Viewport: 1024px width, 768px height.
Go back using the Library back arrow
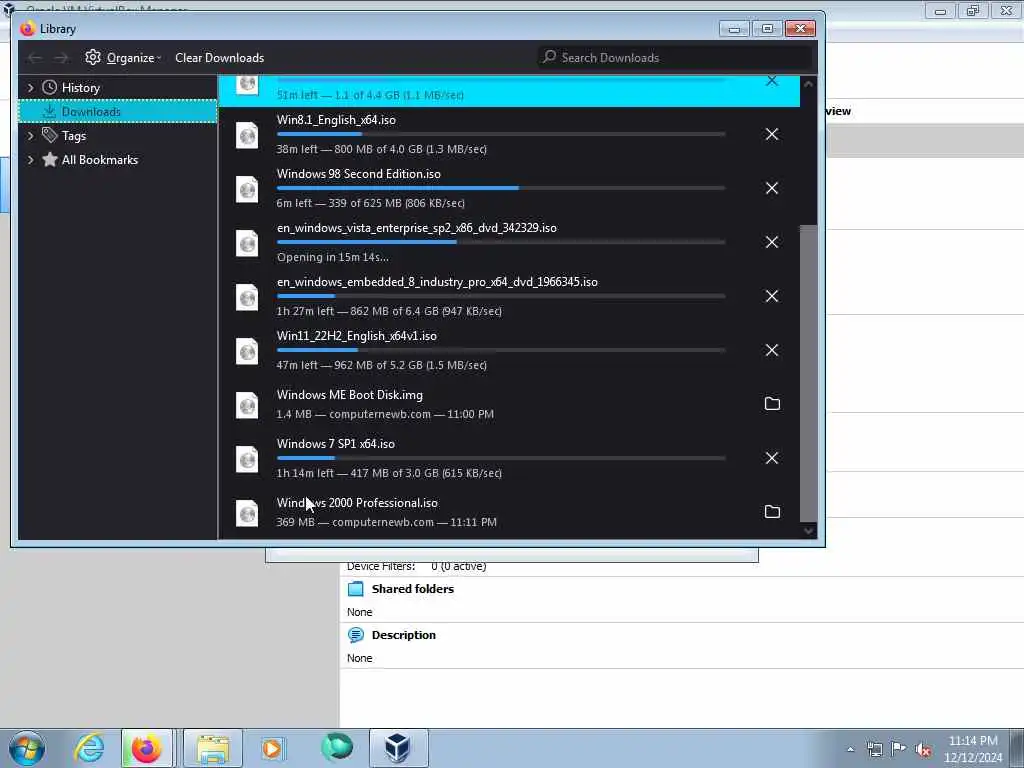[35, 58]
